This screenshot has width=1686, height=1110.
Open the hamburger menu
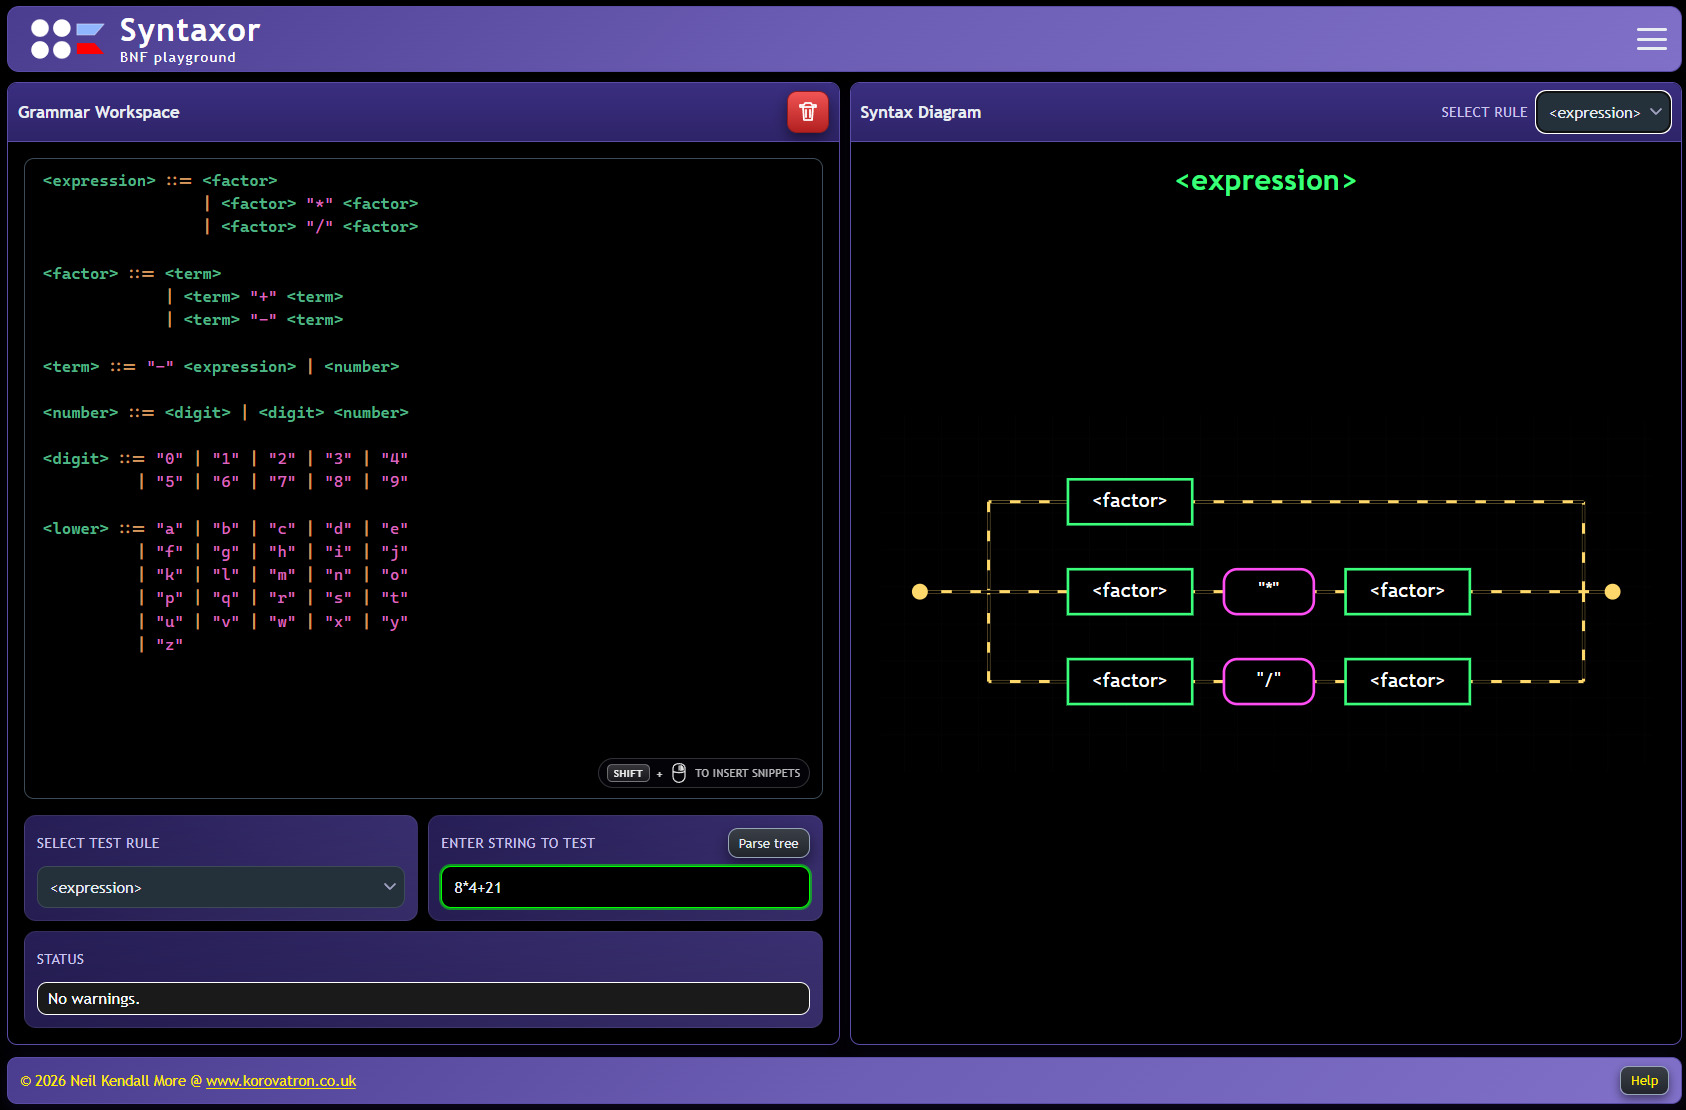[x=1651, y=39]
